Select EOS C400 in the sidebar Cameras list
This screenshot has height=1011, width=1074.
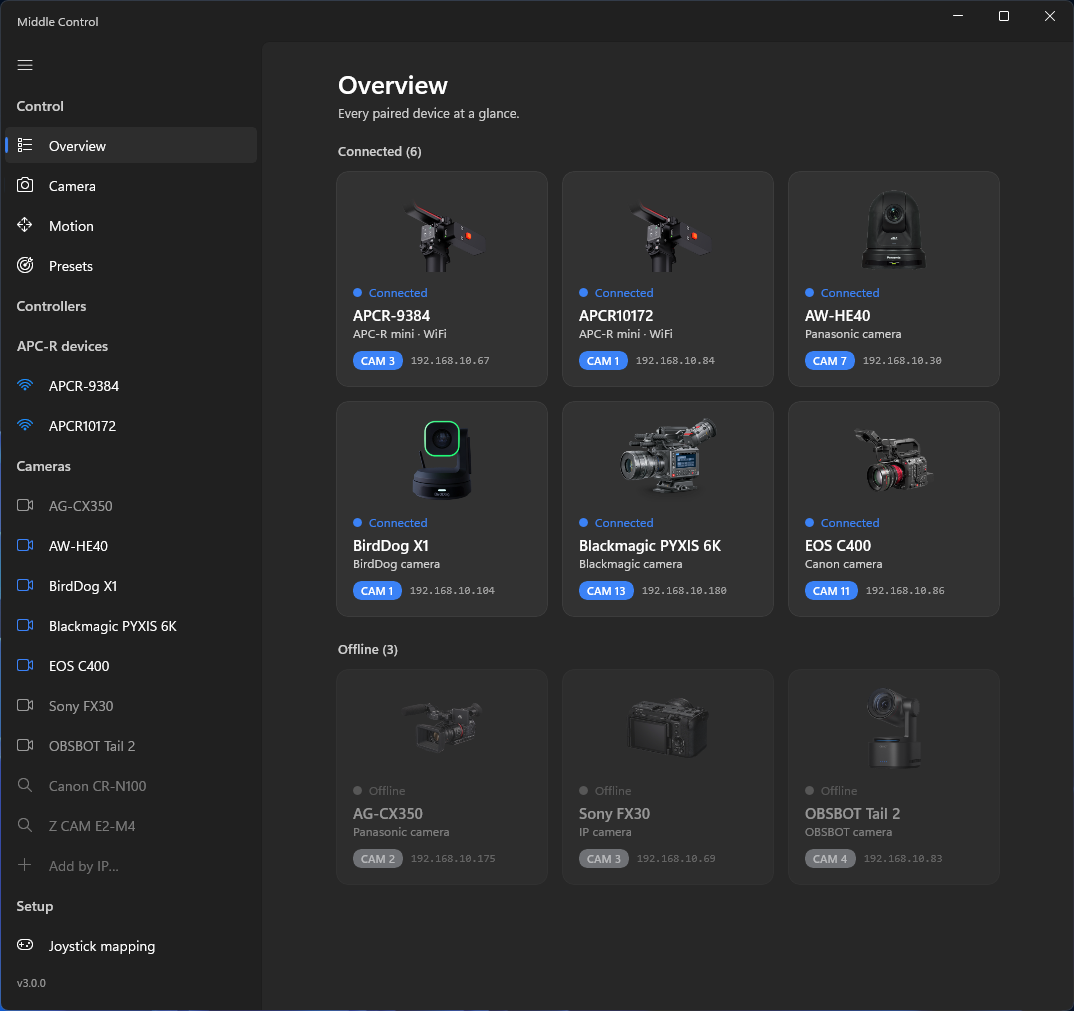[131, 666]
